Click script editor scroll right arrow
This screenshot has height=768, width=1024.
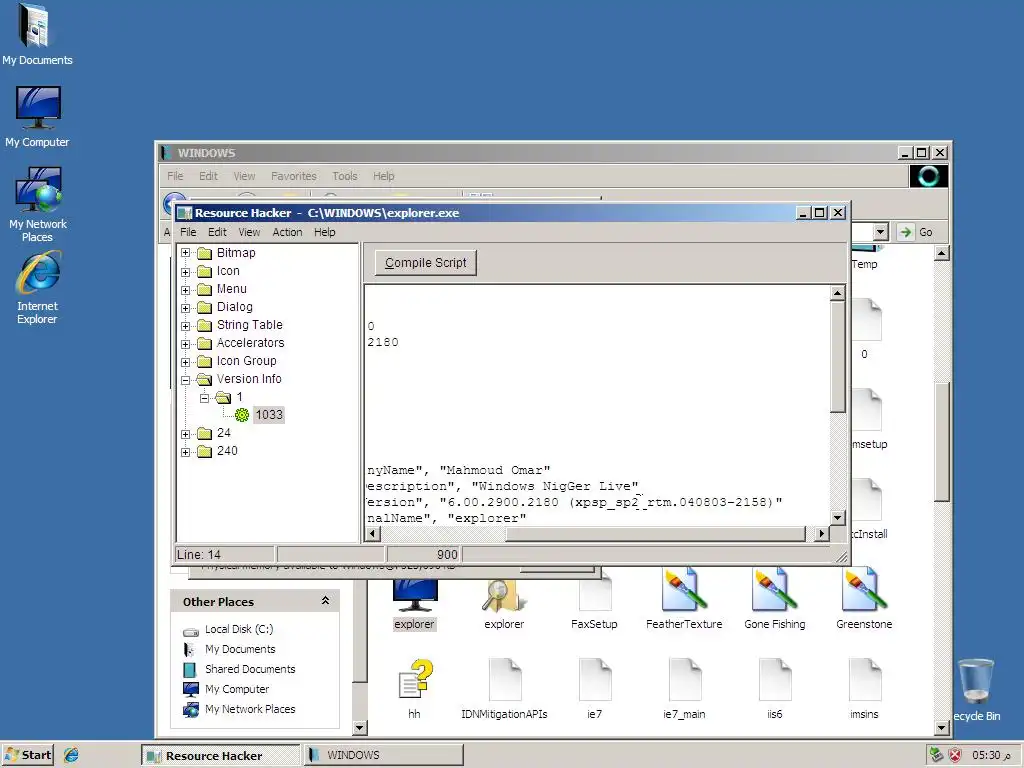tap(822, 534)
